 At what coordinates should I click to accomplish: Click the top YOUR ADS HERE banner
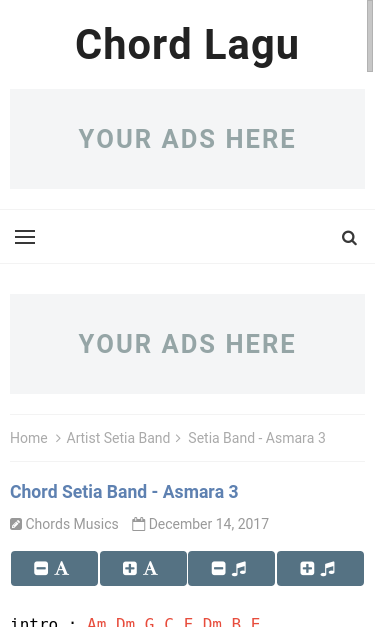(188, 139)
